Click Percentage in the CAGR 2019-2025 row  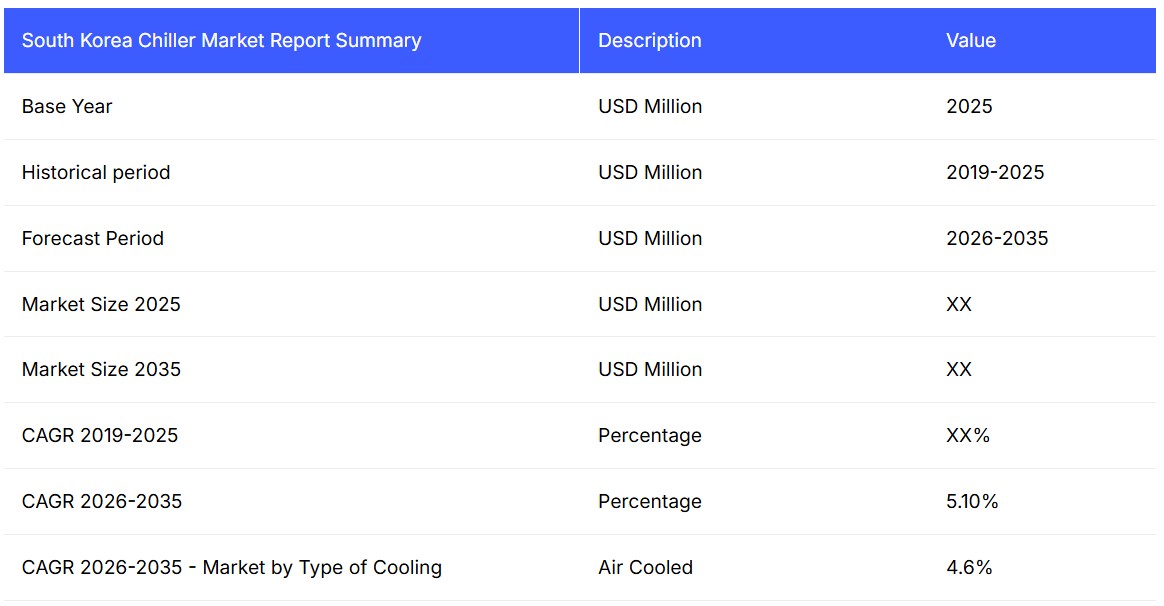click(x=650, y=436)
